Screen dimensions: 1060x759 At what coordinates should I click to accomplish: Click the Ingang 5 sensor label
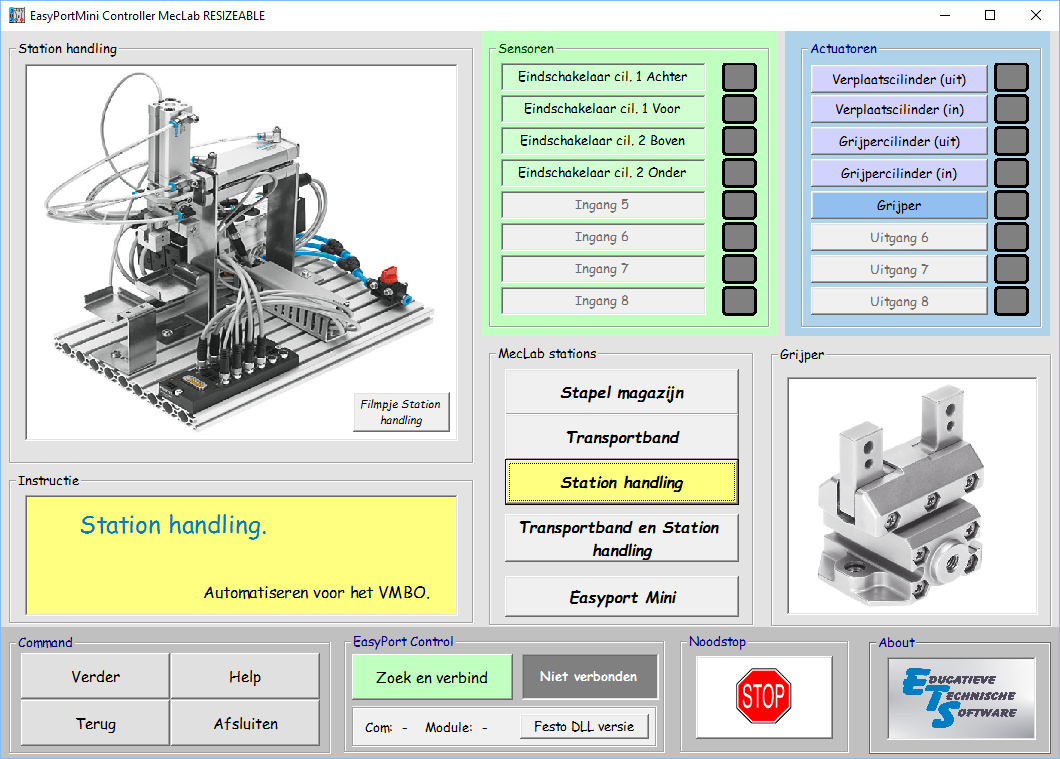[x=603, y=205]
